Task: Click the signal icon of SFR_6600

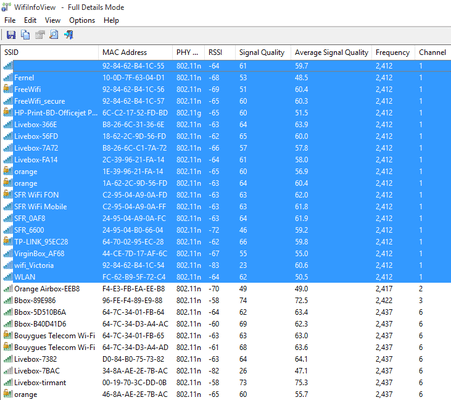Action: tap(8, 230)
